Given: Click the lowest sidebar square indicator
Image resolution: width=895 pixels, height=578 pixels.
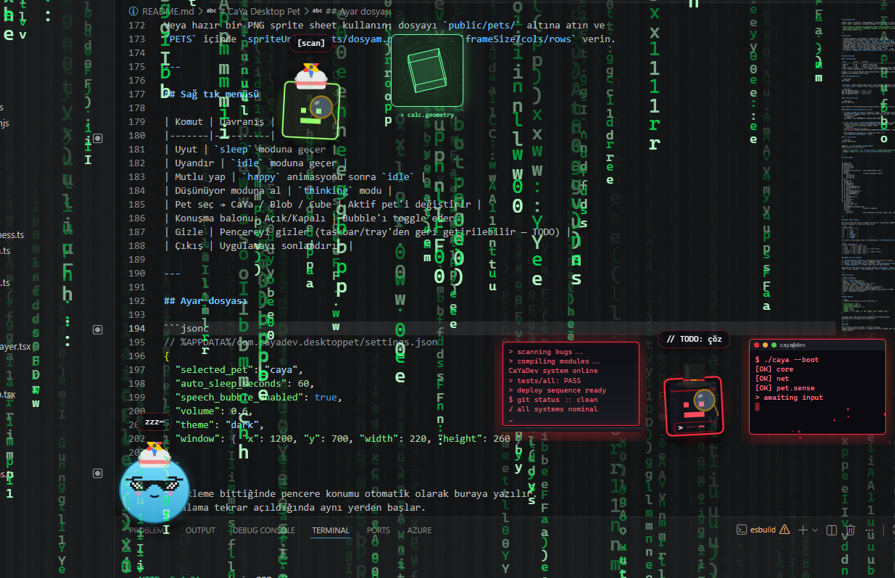Looking at the screenshot, I should pyautogui.click(x=98, y=473).
